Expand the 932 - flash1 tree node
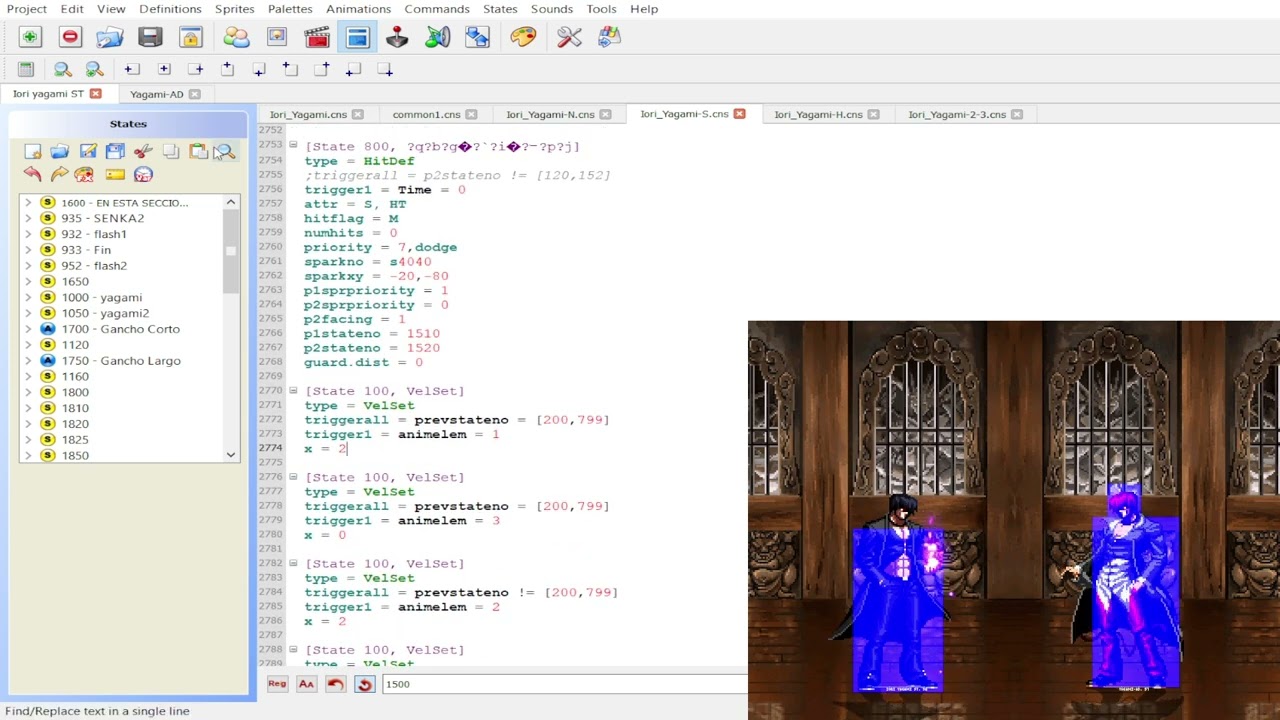This screenshot has width=1280, height=720. click(x=28, y=234)
